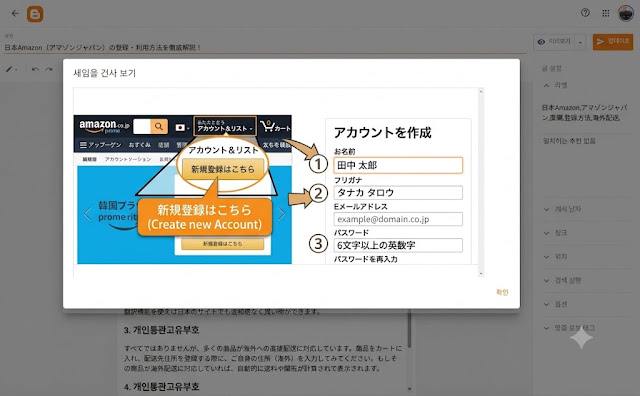The image size is (640, 396).
Task: Click the 미리보기 preview button with eye icon
Action: [x=554, y=42]
